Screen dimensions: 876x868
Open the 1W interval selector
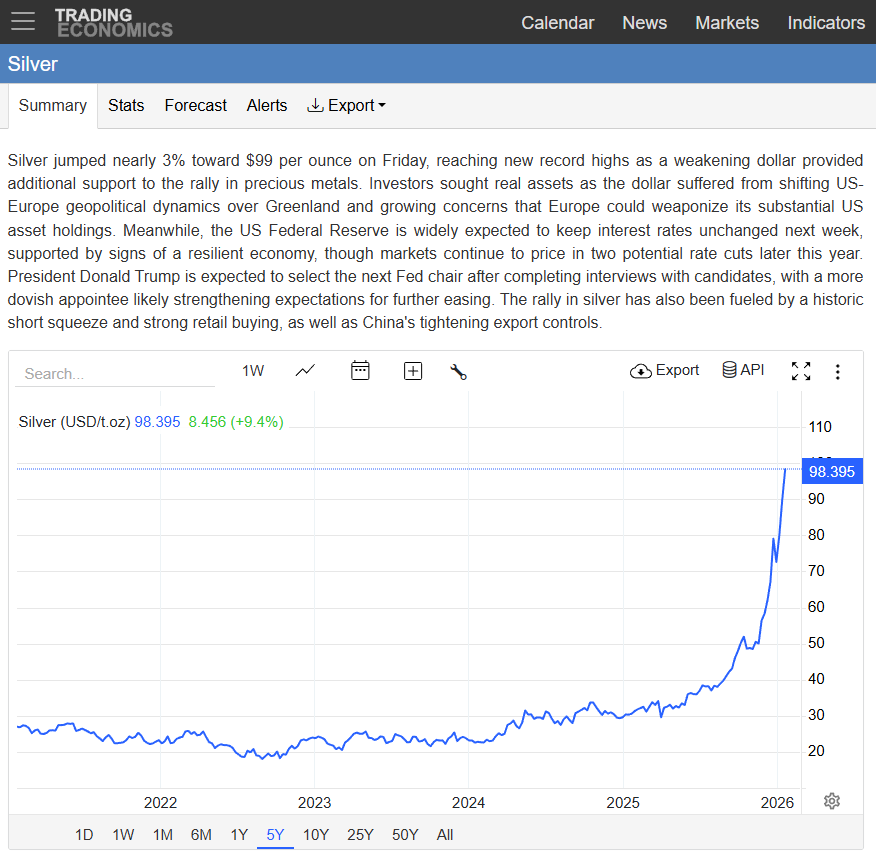pyautogui.click(x=253, y=371)
